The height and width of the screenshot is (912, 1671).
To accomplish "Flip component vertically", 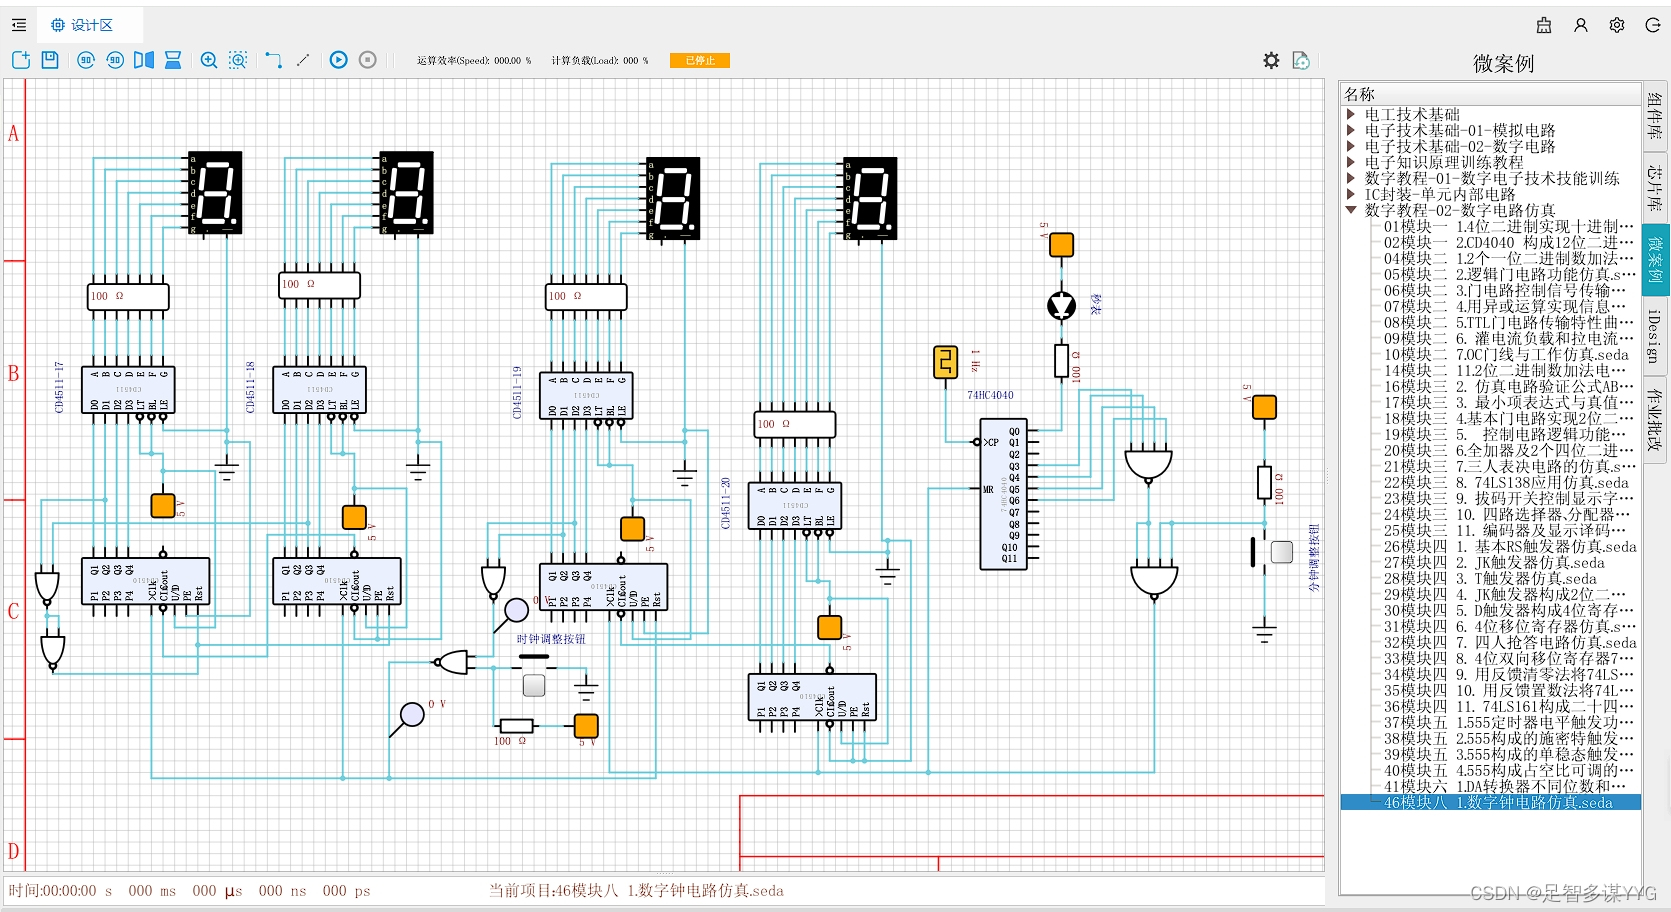I will (x=173, y=60).
